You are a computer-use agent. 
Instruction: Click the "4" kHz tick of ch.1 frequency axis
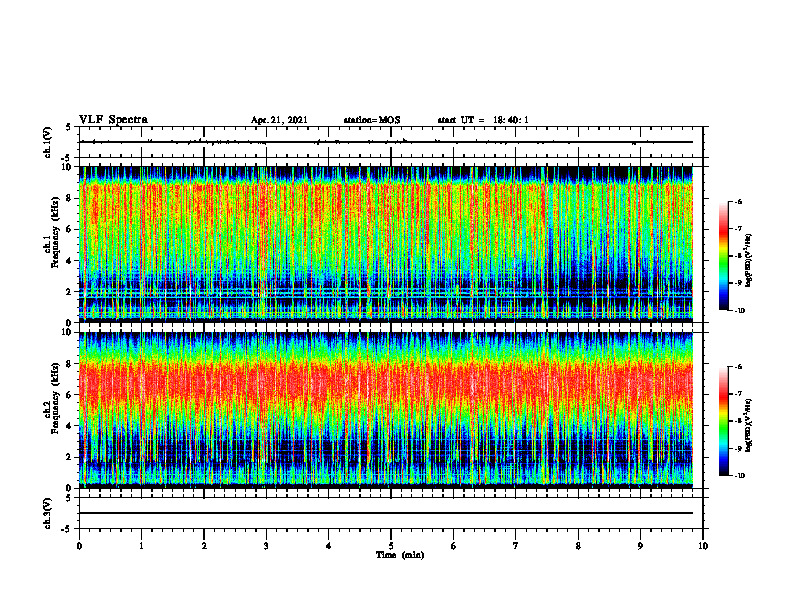click(x=70, y=261)
